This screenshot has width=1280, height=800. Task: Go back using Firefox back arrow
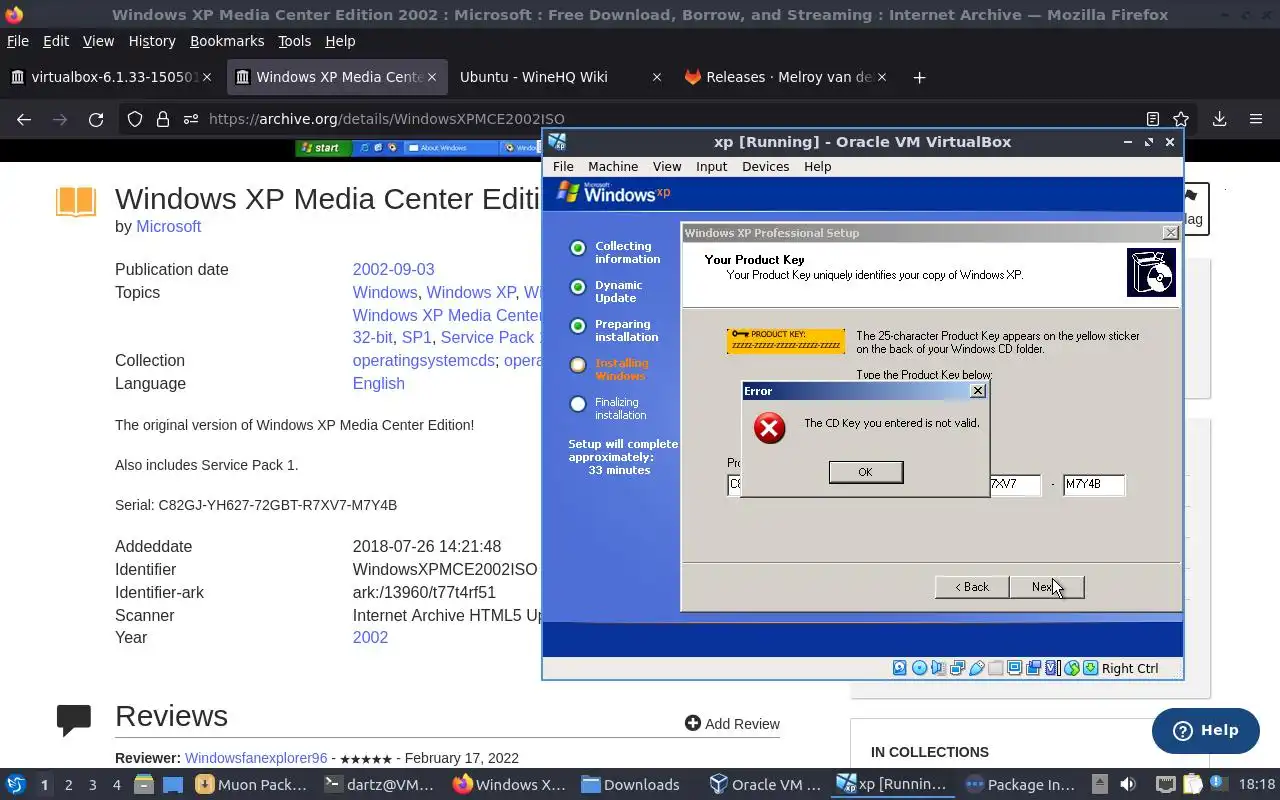(24, 119)
